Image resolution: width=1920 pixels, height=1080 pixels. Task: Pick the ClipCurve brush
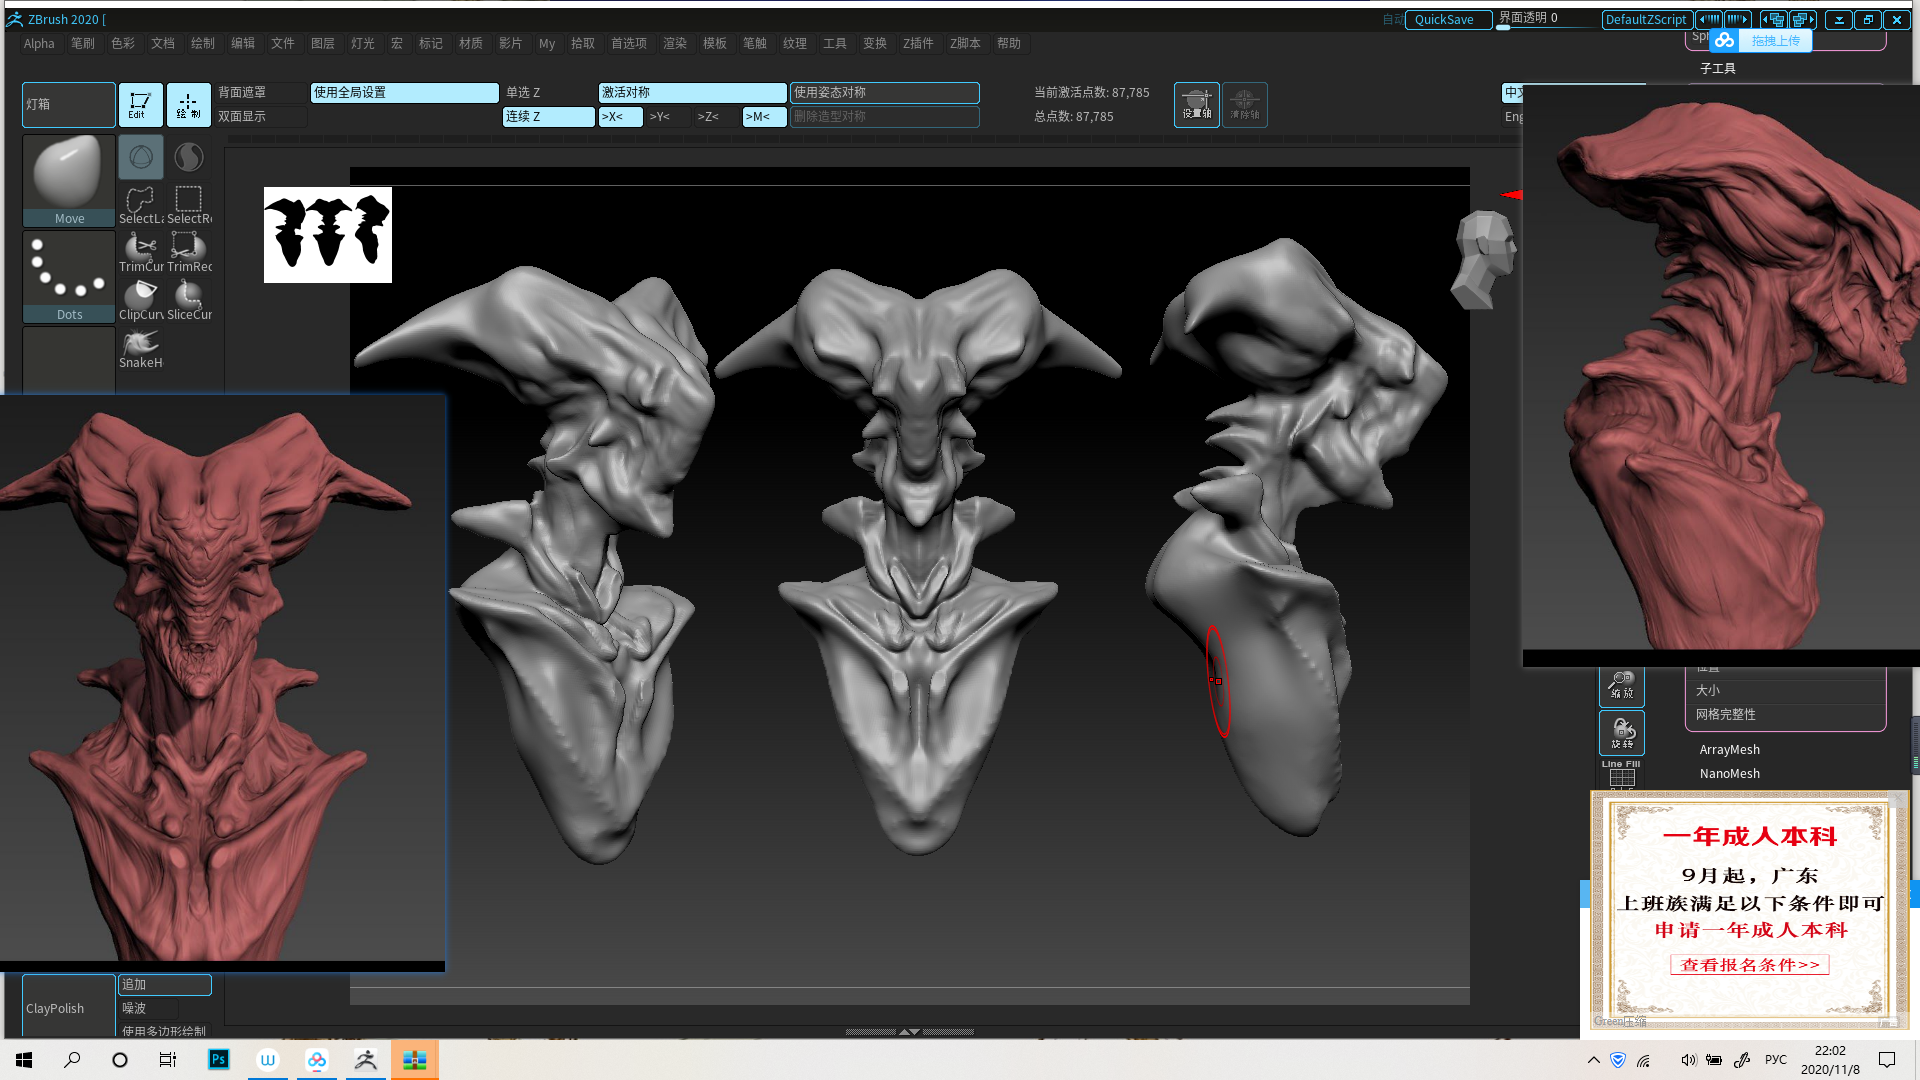click(141, 301)
